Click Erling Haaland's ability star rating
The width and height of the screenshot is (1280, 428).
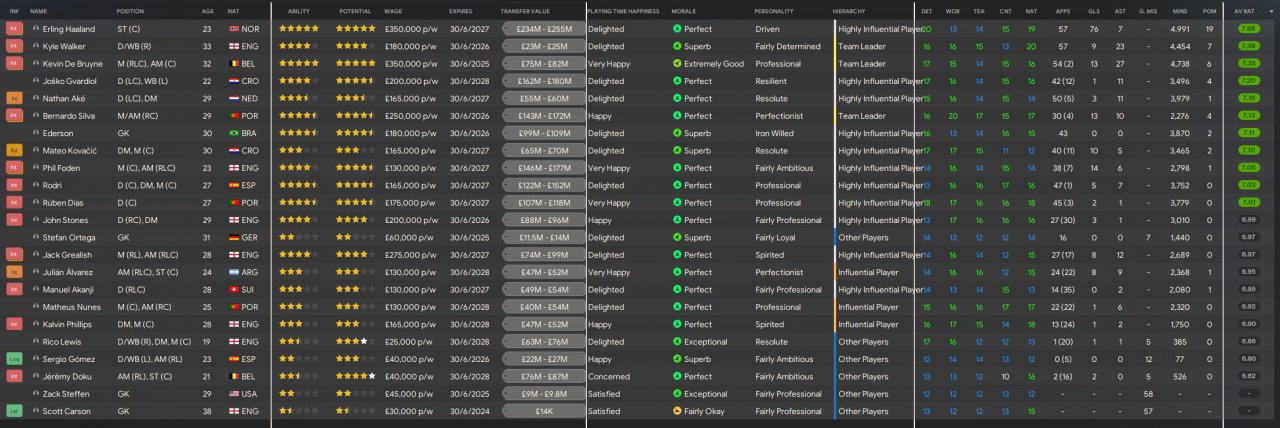coord(299,29)
